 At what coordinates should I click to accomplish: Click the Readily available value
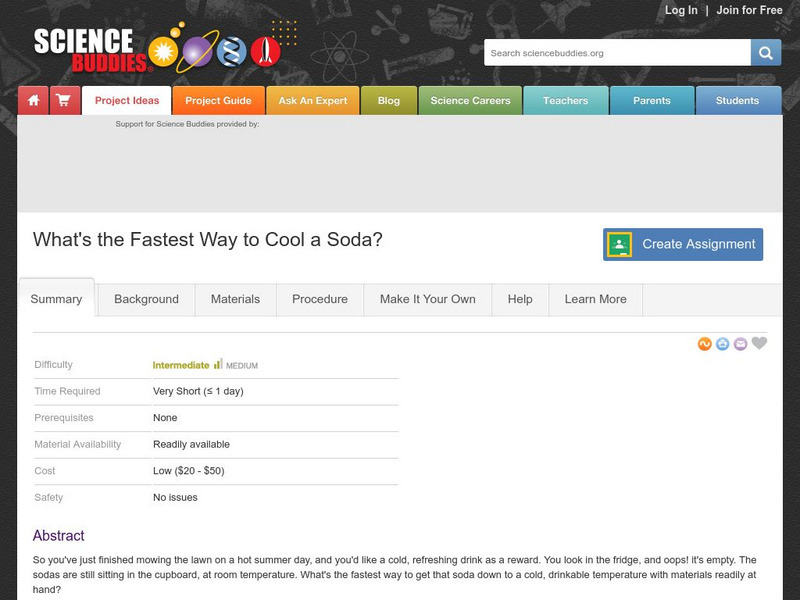coord(191,444)
